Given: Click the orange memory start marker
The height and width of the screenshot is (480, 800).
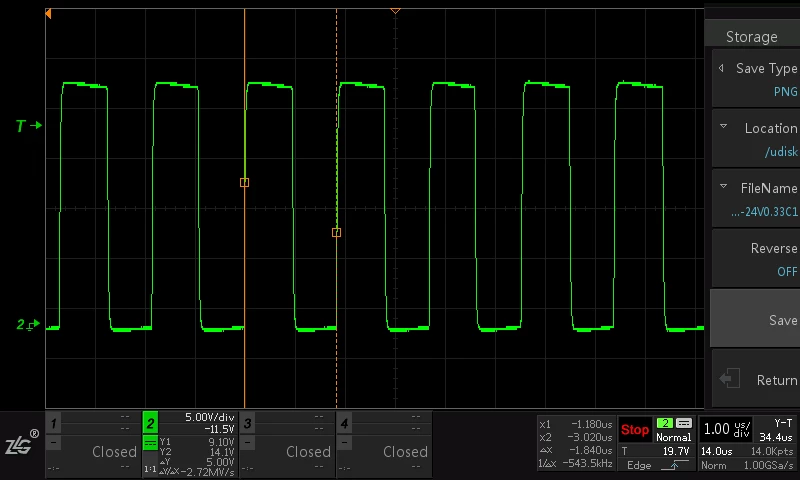Looking at the screenshot, I should coord(48,14).
